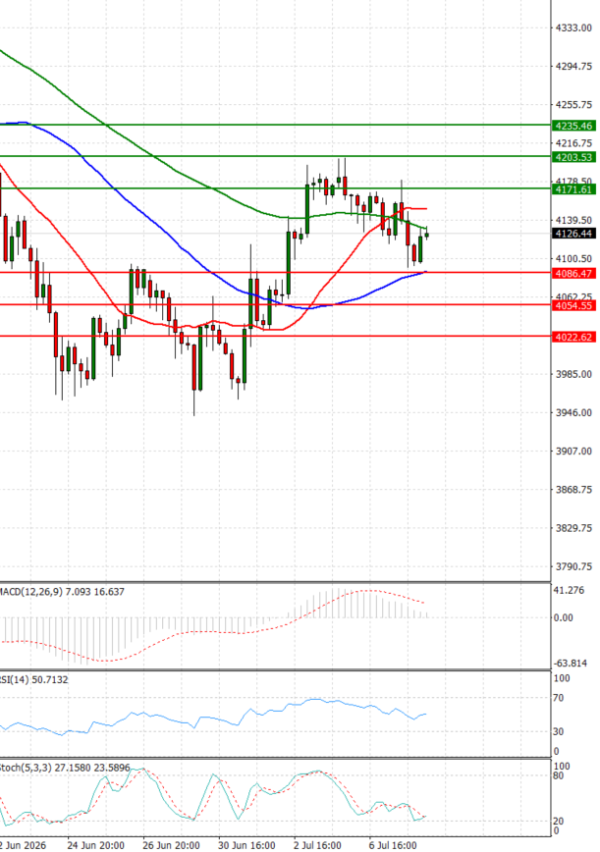Click the 4054.55 red support price label
Image resolution: width=600 pixels, height=852 pixels.
574,305
